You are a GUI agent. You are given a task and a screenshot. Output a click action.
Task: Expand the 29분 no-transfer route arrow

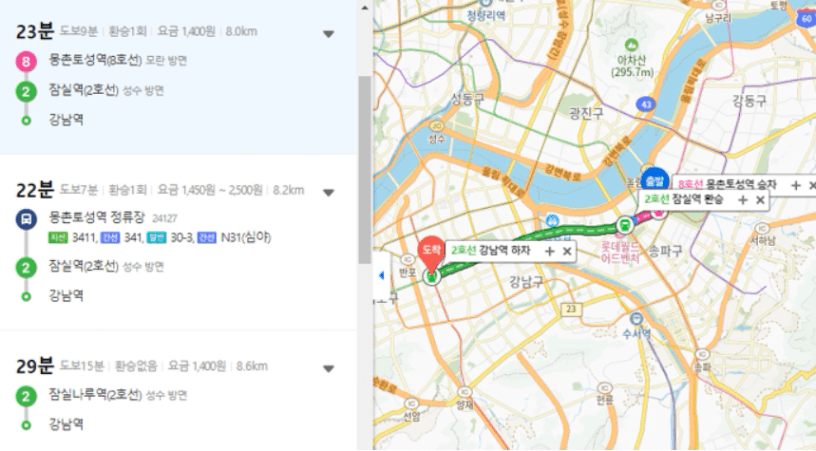click(x=328, y=368)
